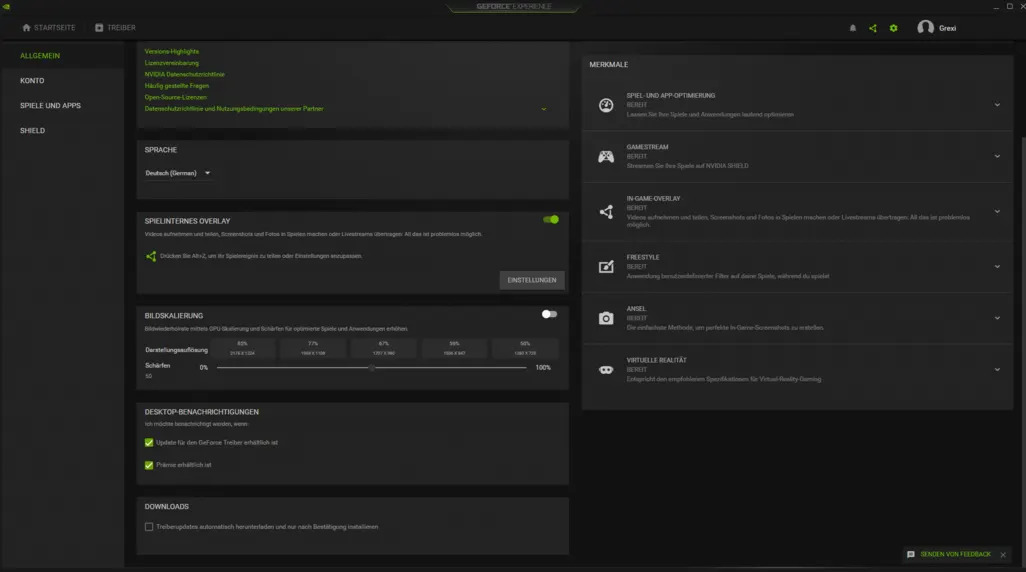
Task: Click the Spiel- und App-Optimierung speedometer icon
Action: 606,105
